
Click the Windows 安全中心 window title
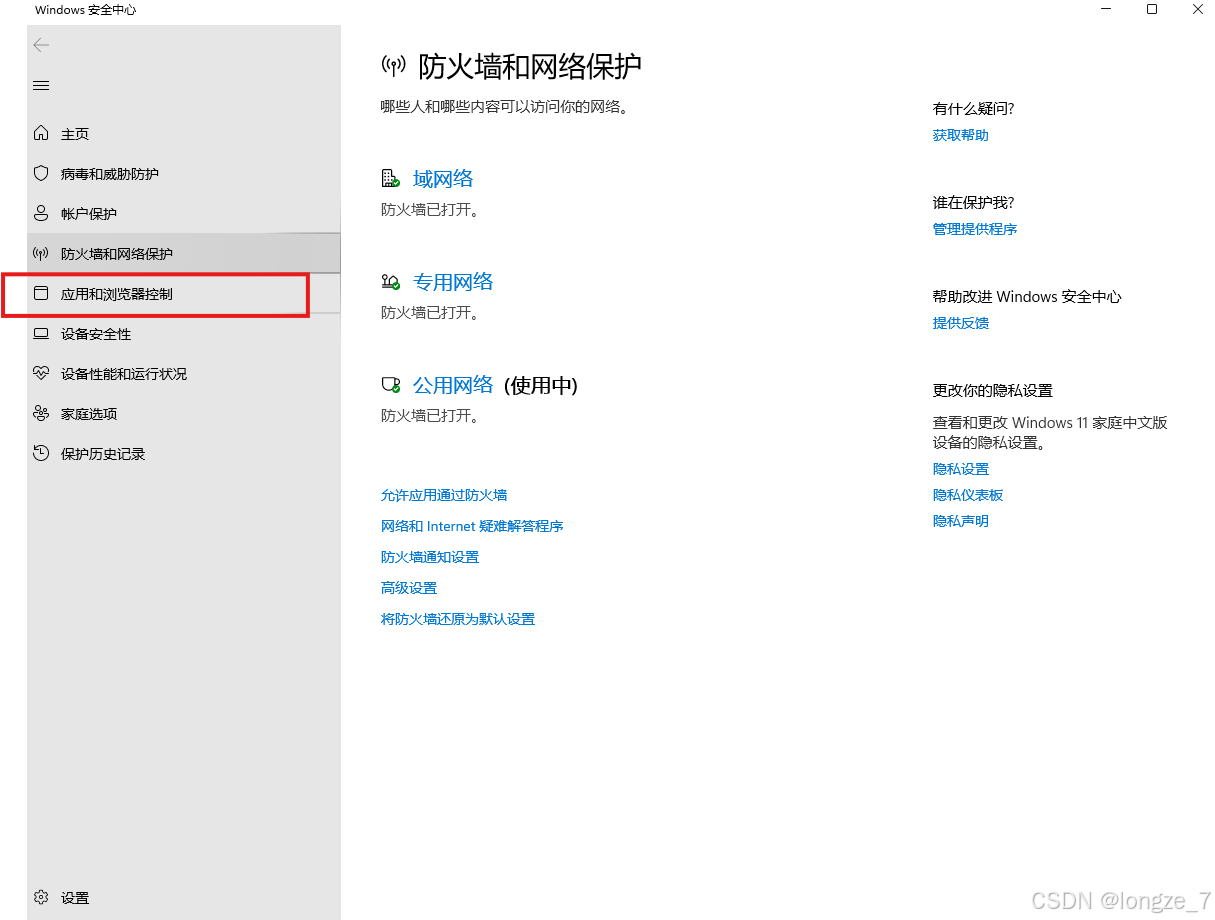coord(85,10)
